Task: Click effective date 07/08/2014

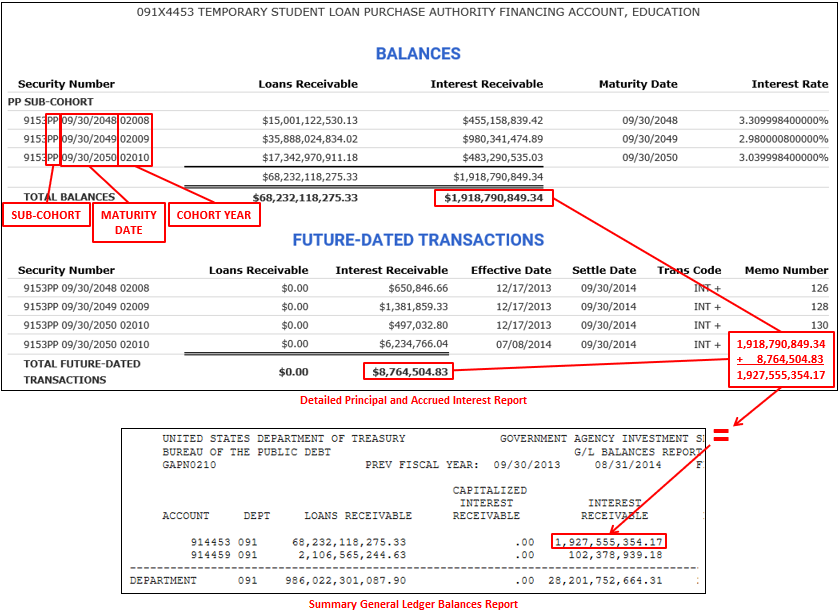Action: [x=523, y=344]
